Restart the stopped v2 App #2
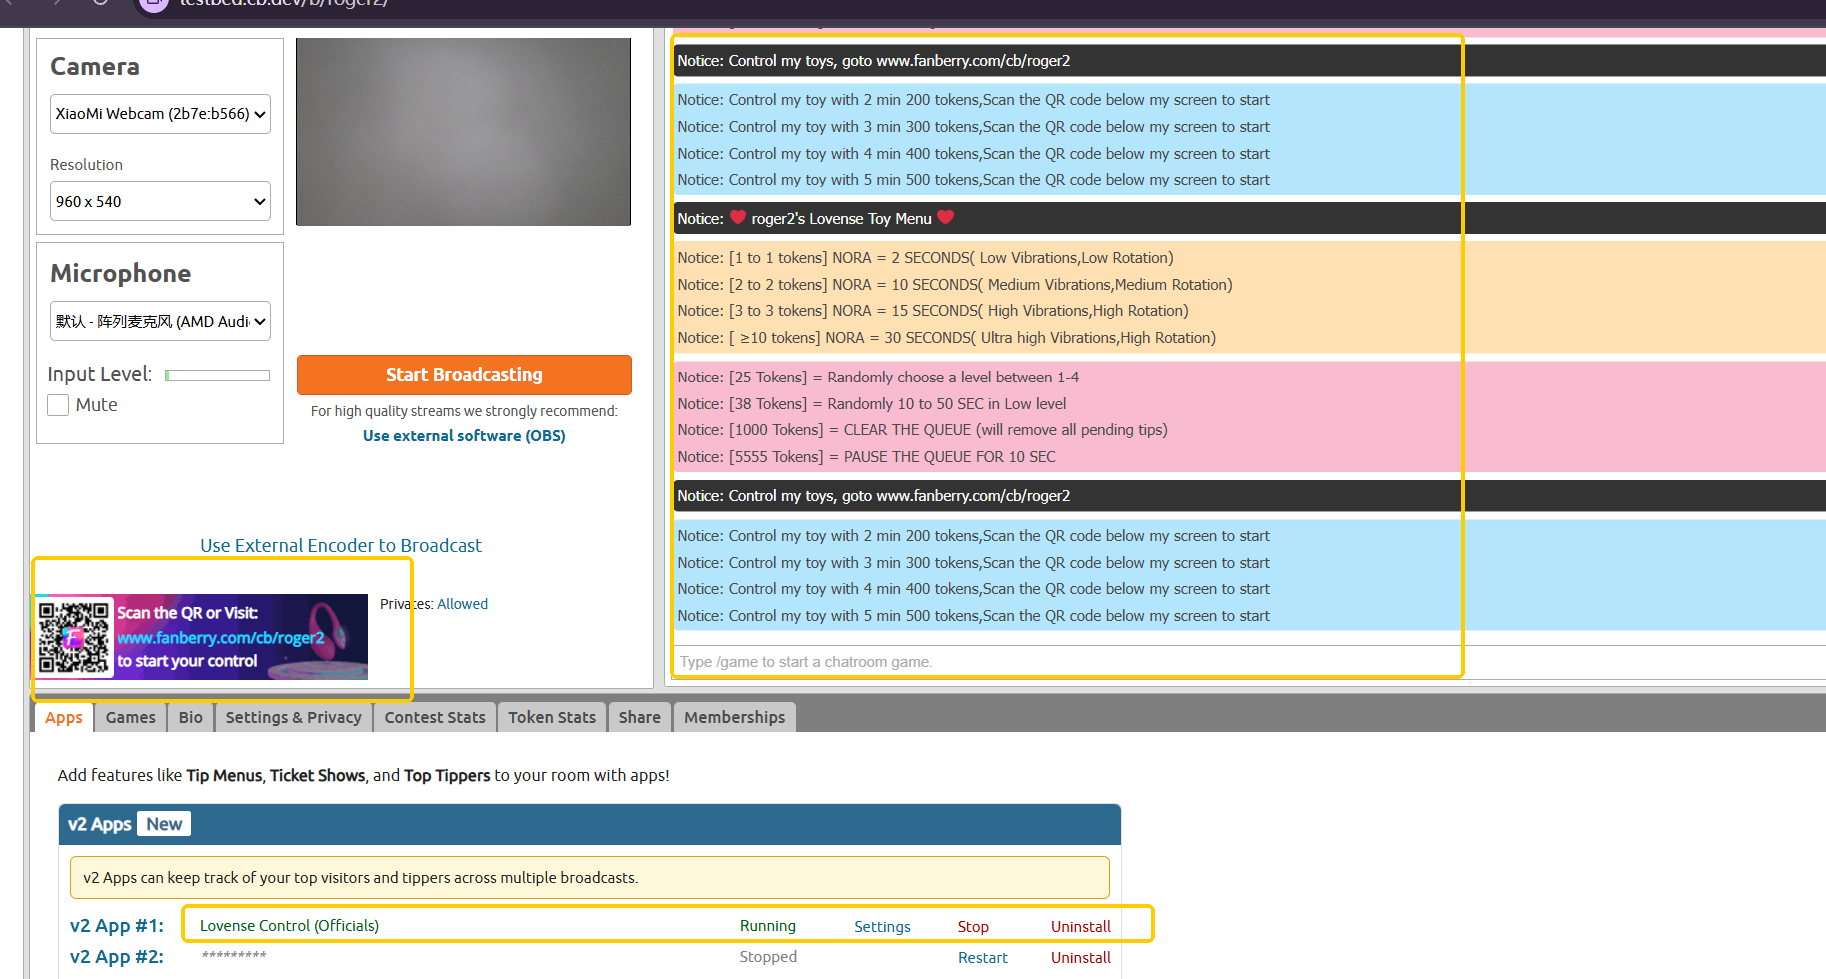 click(x=983, y=958)
